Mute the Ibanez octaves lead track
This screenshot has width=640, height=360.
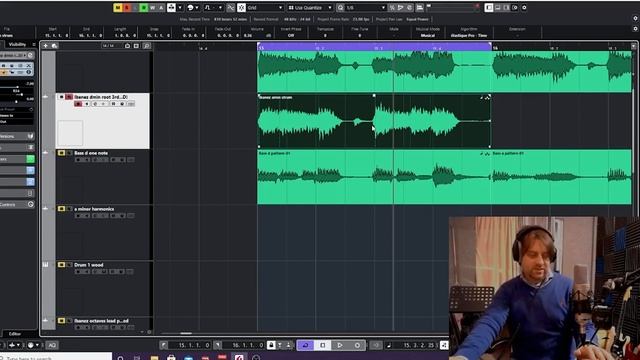coord(61,321)
